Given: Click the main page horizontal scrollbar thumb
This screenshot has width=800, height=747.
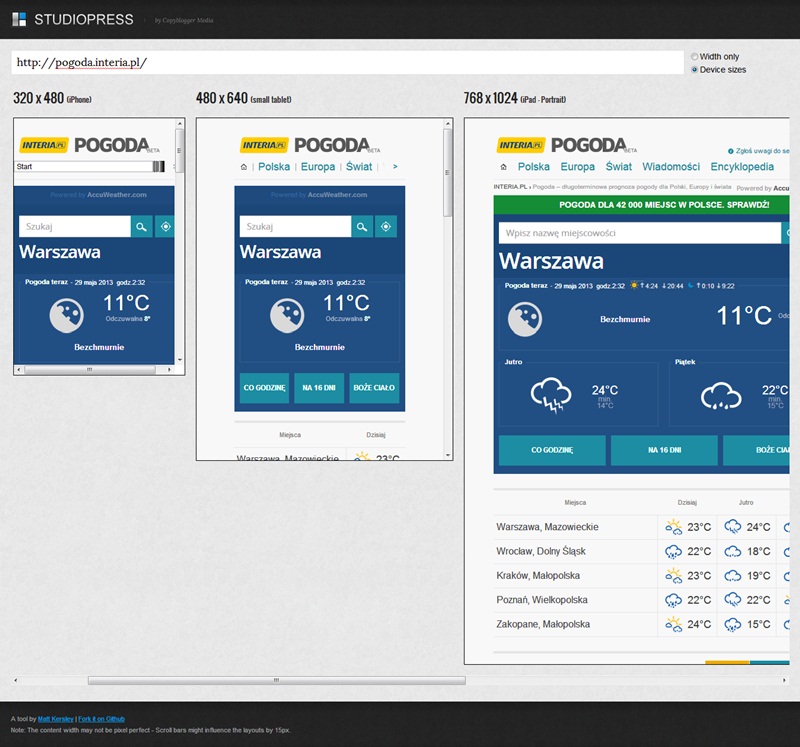Looking at the screenshot, I should pos(277,680).
